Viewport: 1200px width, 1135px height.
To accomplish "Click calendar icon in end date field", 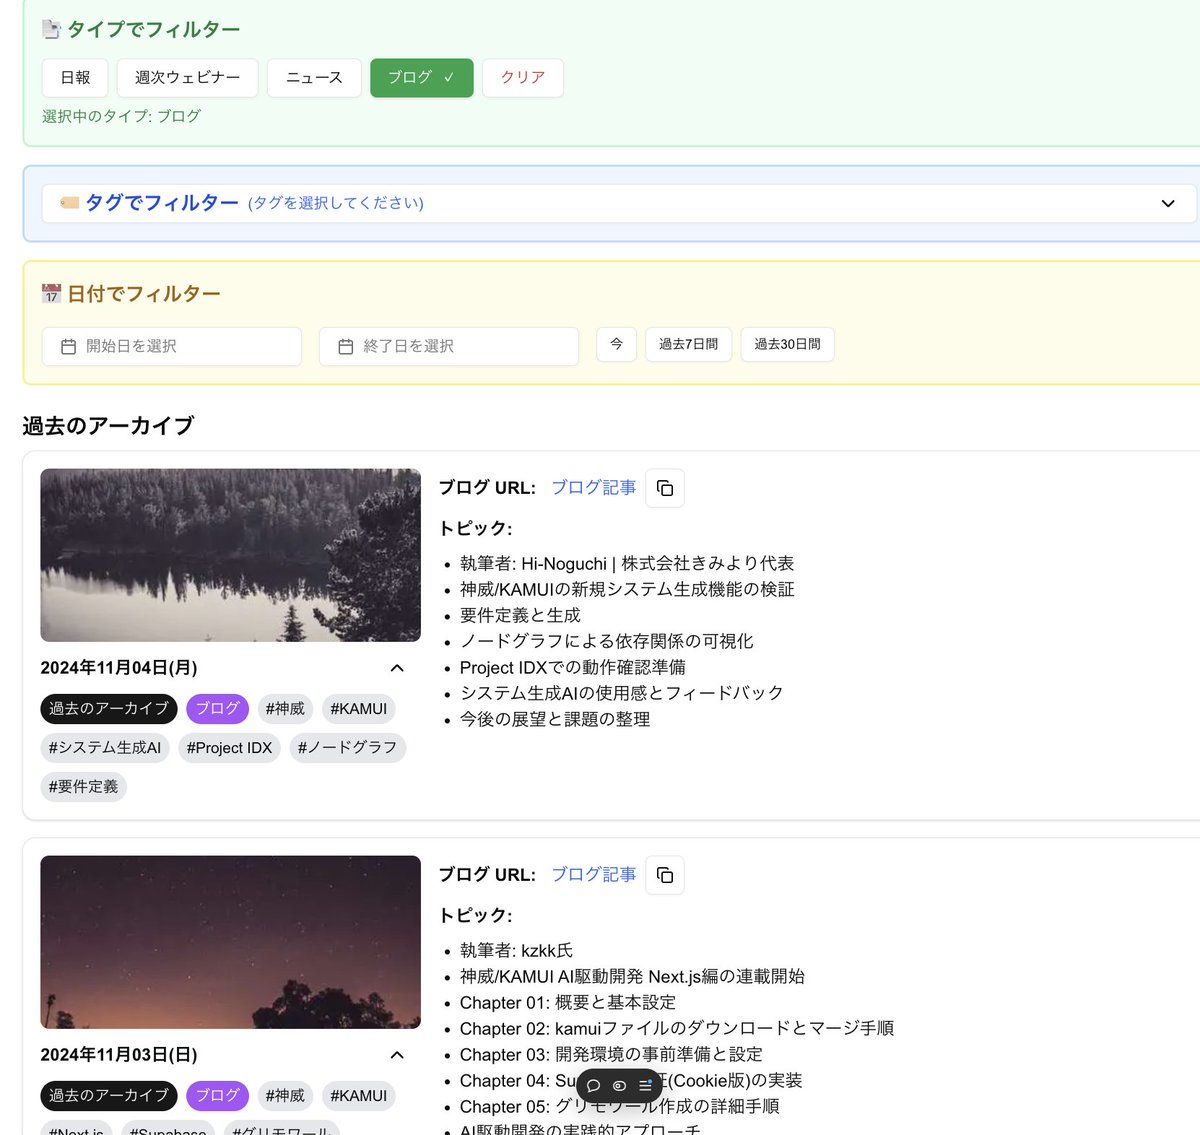I will pos(346,346).
